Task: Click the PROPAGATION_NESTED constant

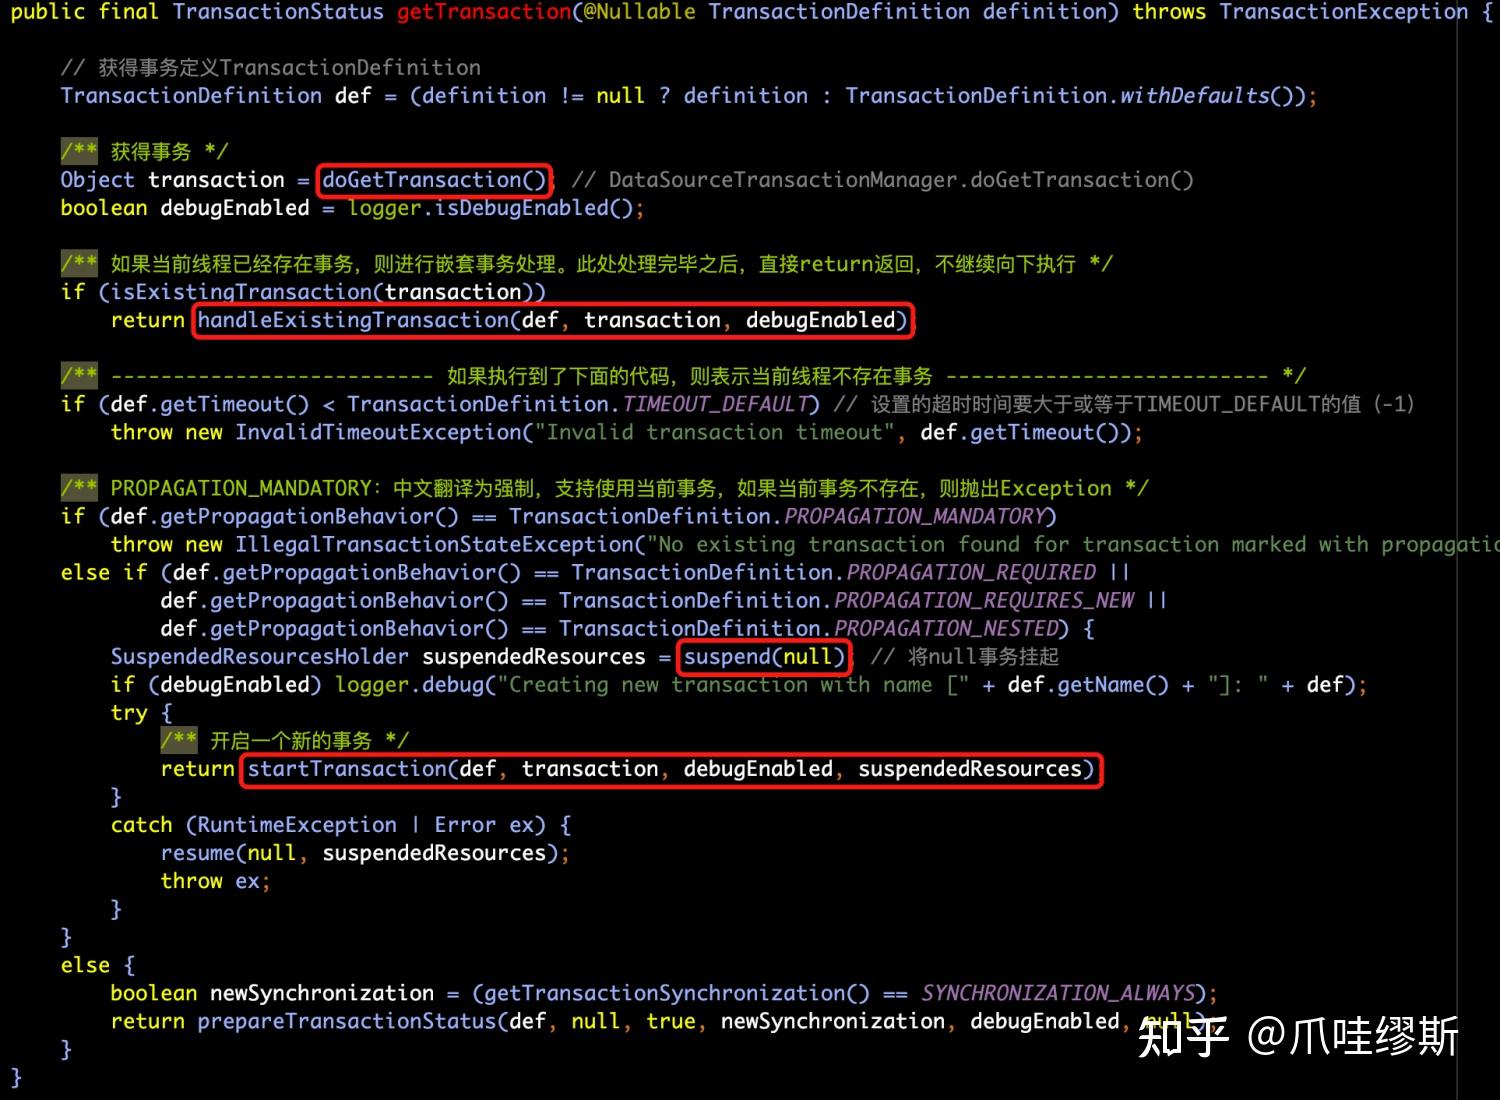Action: [x=946, y=628]
